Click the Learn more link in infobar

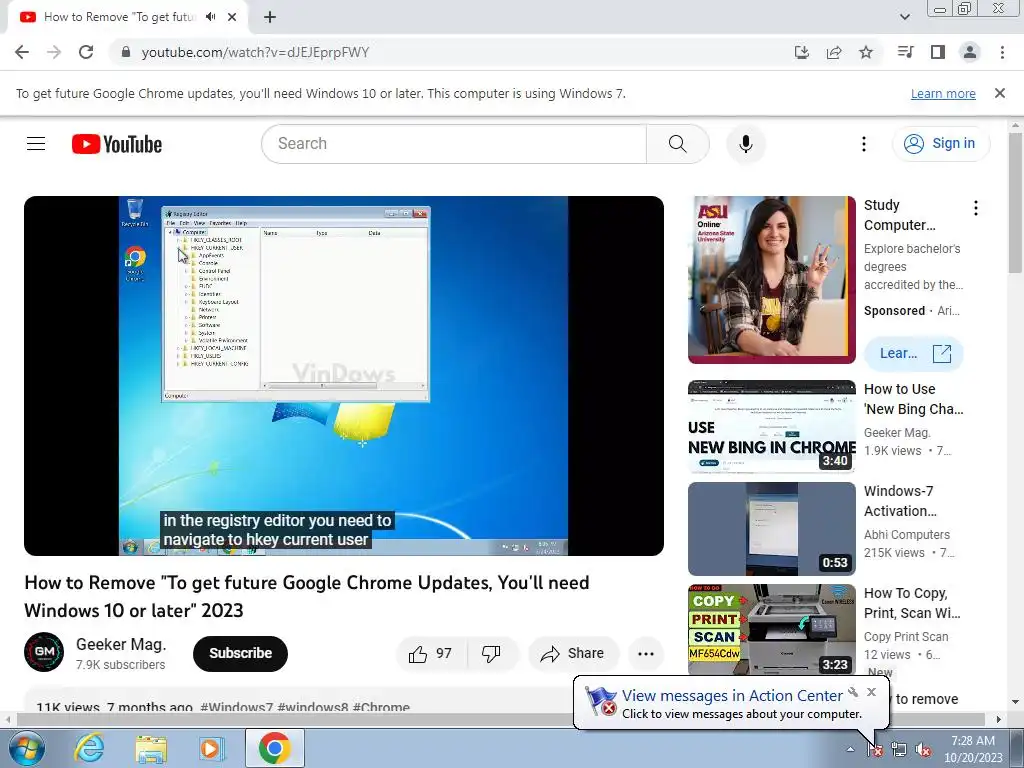point(943,93)
